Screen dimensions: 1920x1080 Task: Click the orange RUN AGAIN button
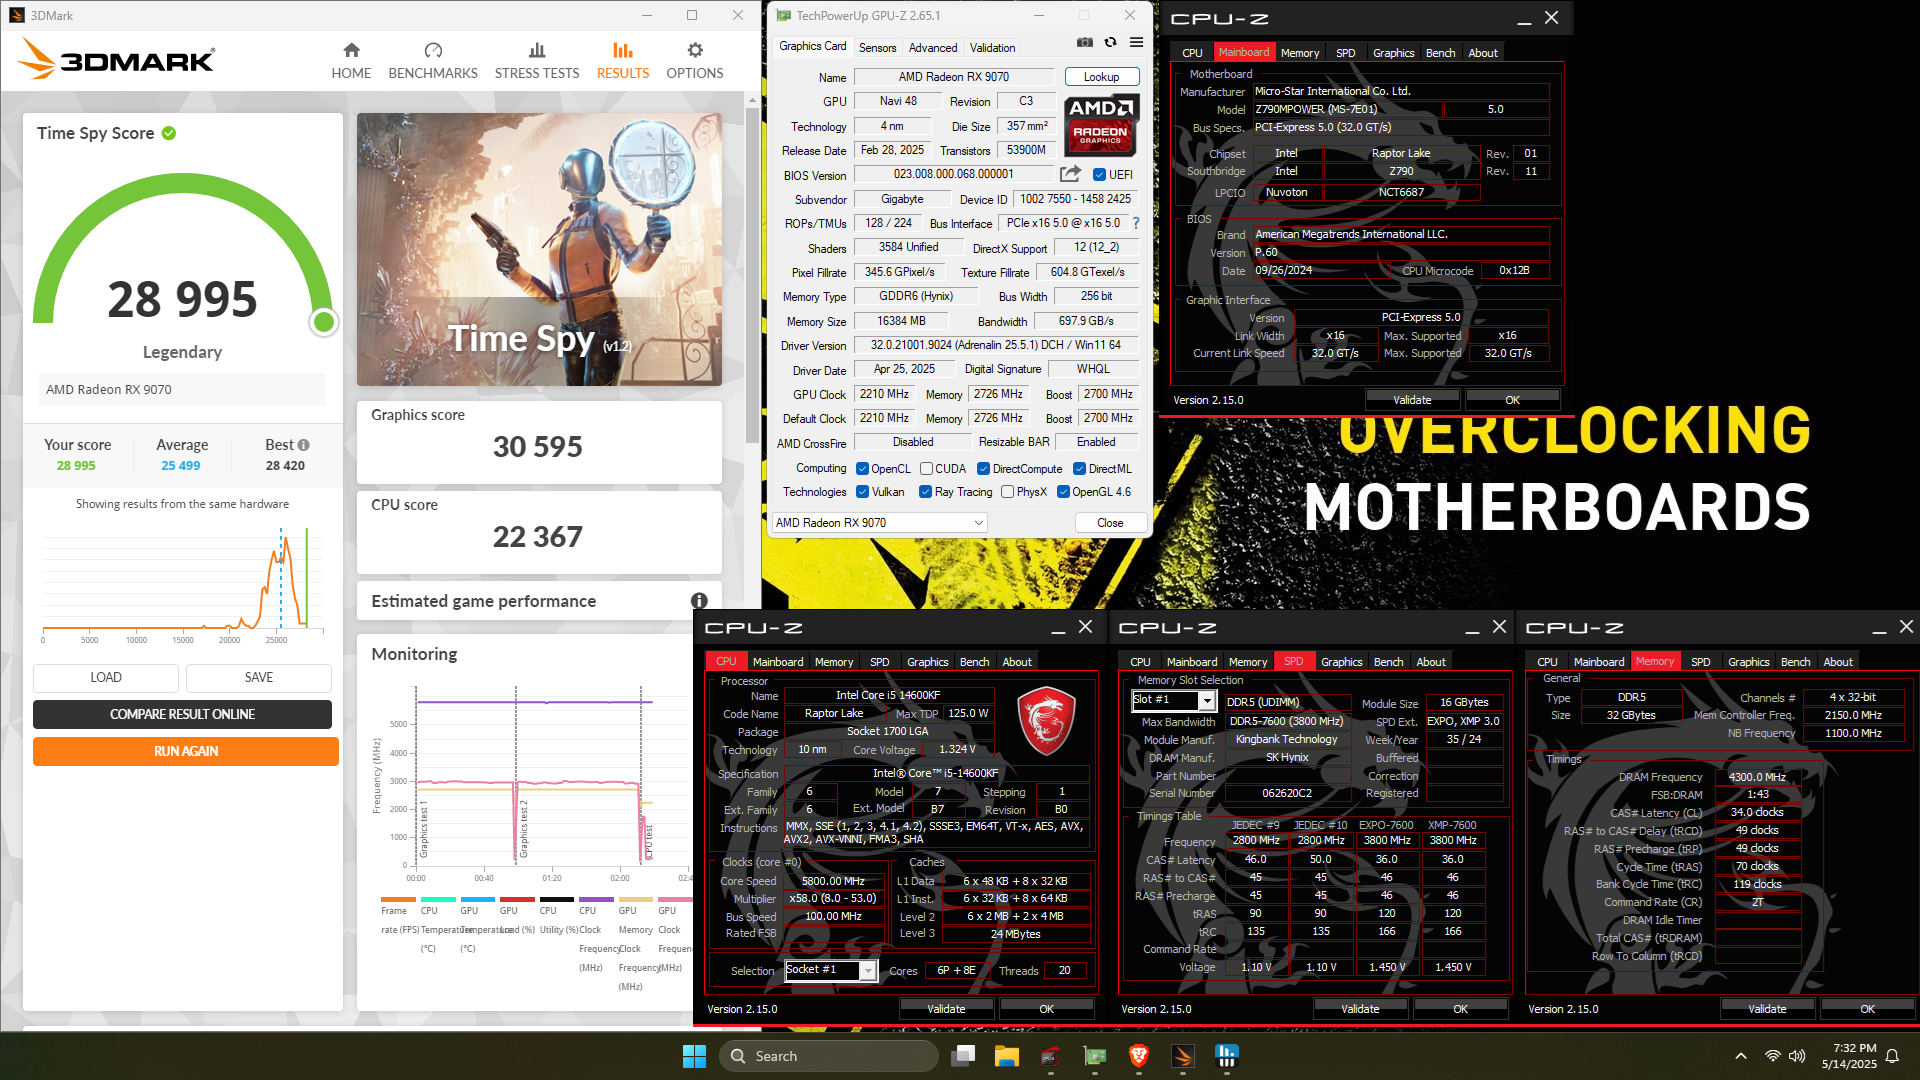pyautogui.click(x=185, y=751)
